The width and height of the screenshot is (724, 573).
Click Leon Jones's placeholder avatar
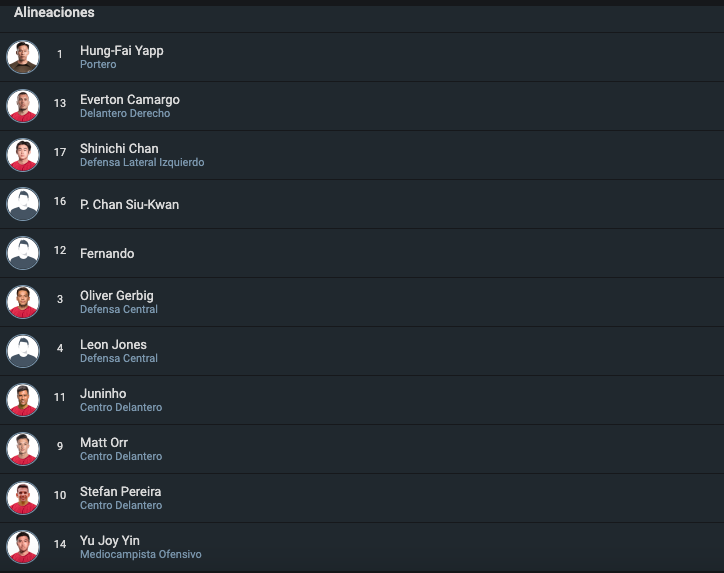[23, 350]
